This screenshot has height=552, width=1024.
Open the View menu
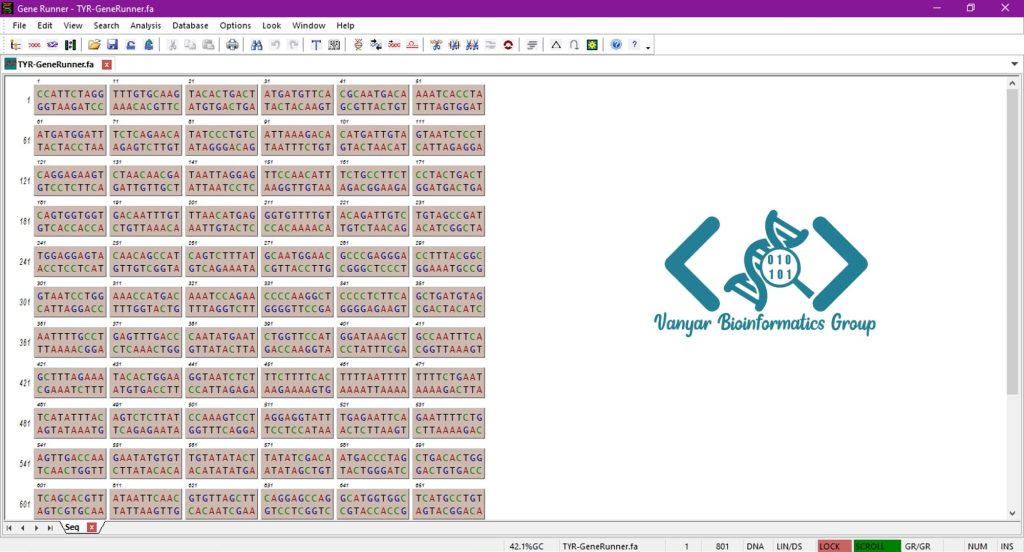(x=72, y=25)
